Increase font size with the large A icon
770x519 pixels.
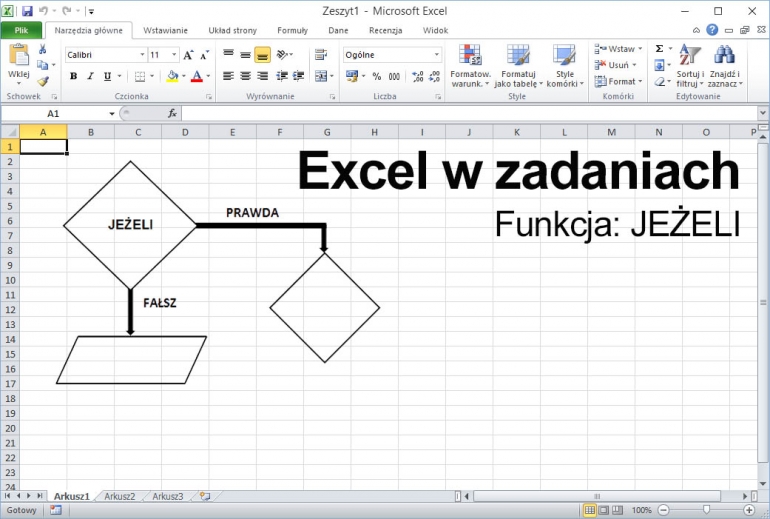pyautogui.click(x=188, y=55)
